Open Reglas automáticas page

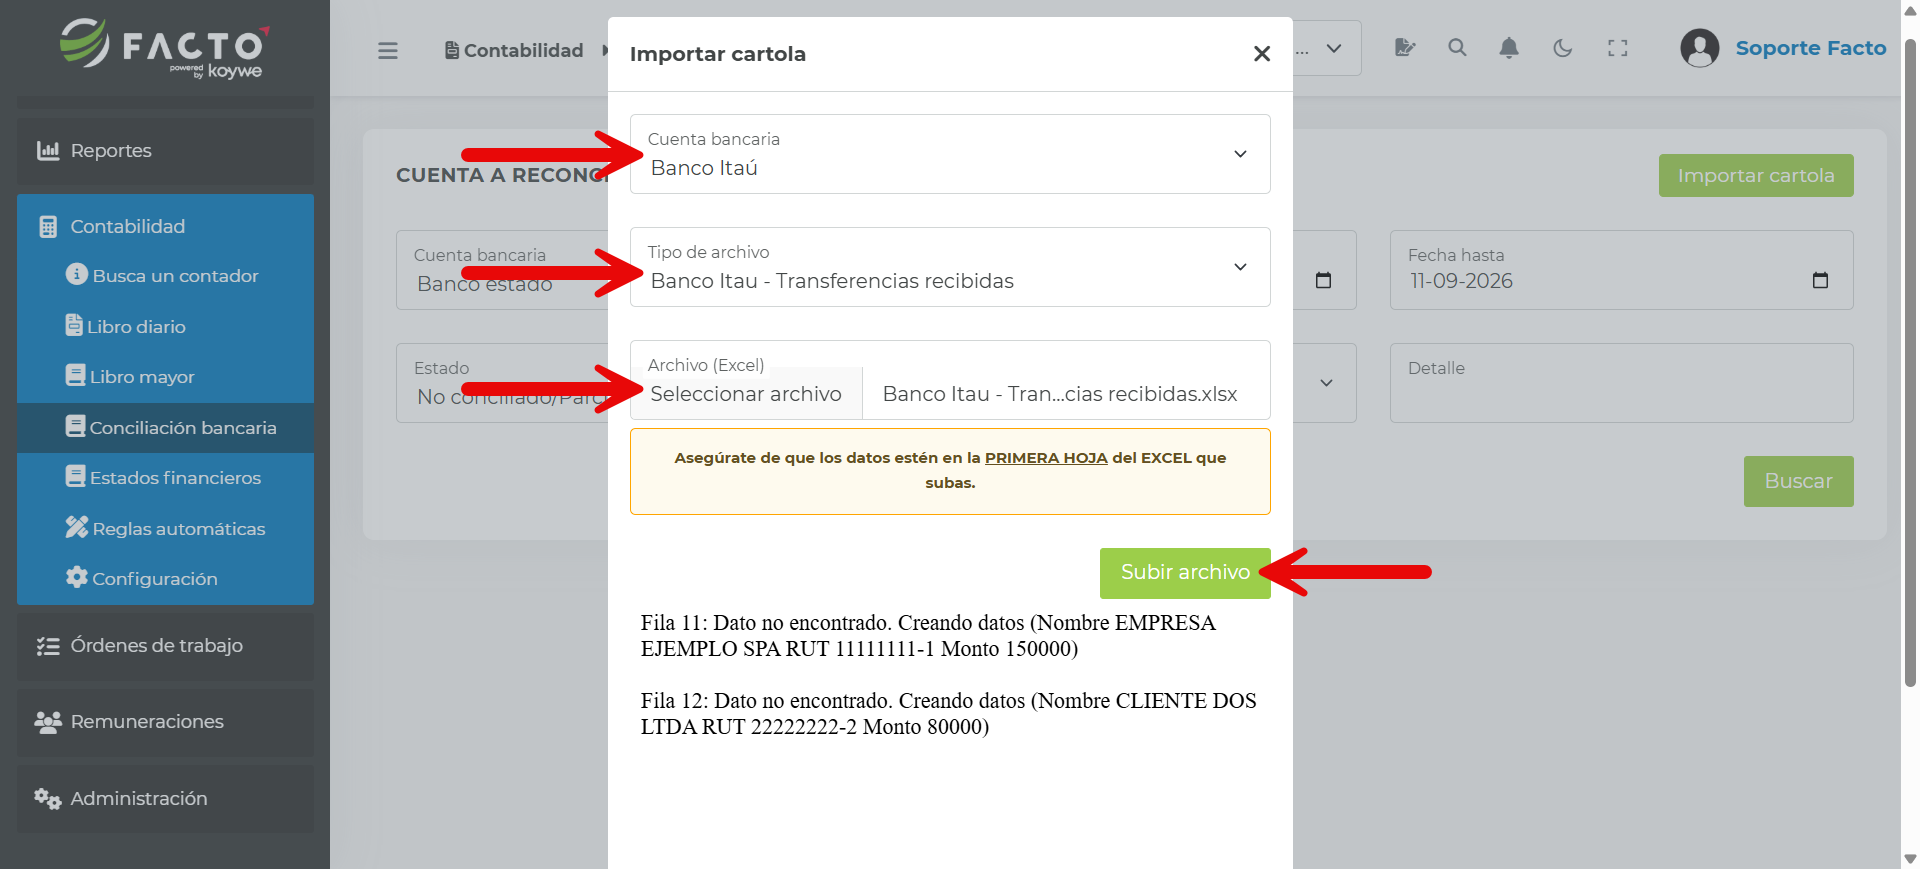165,529
